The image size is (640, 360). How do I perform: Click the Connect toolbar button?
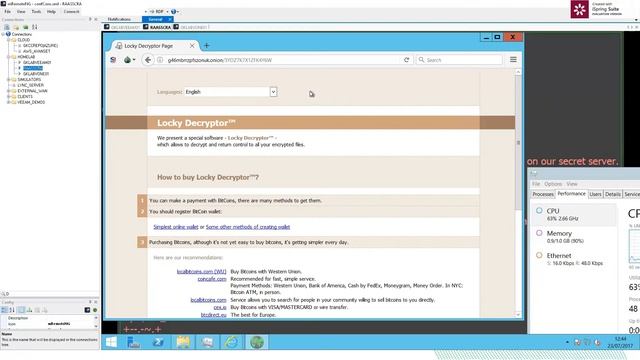[x=71, y=11]
